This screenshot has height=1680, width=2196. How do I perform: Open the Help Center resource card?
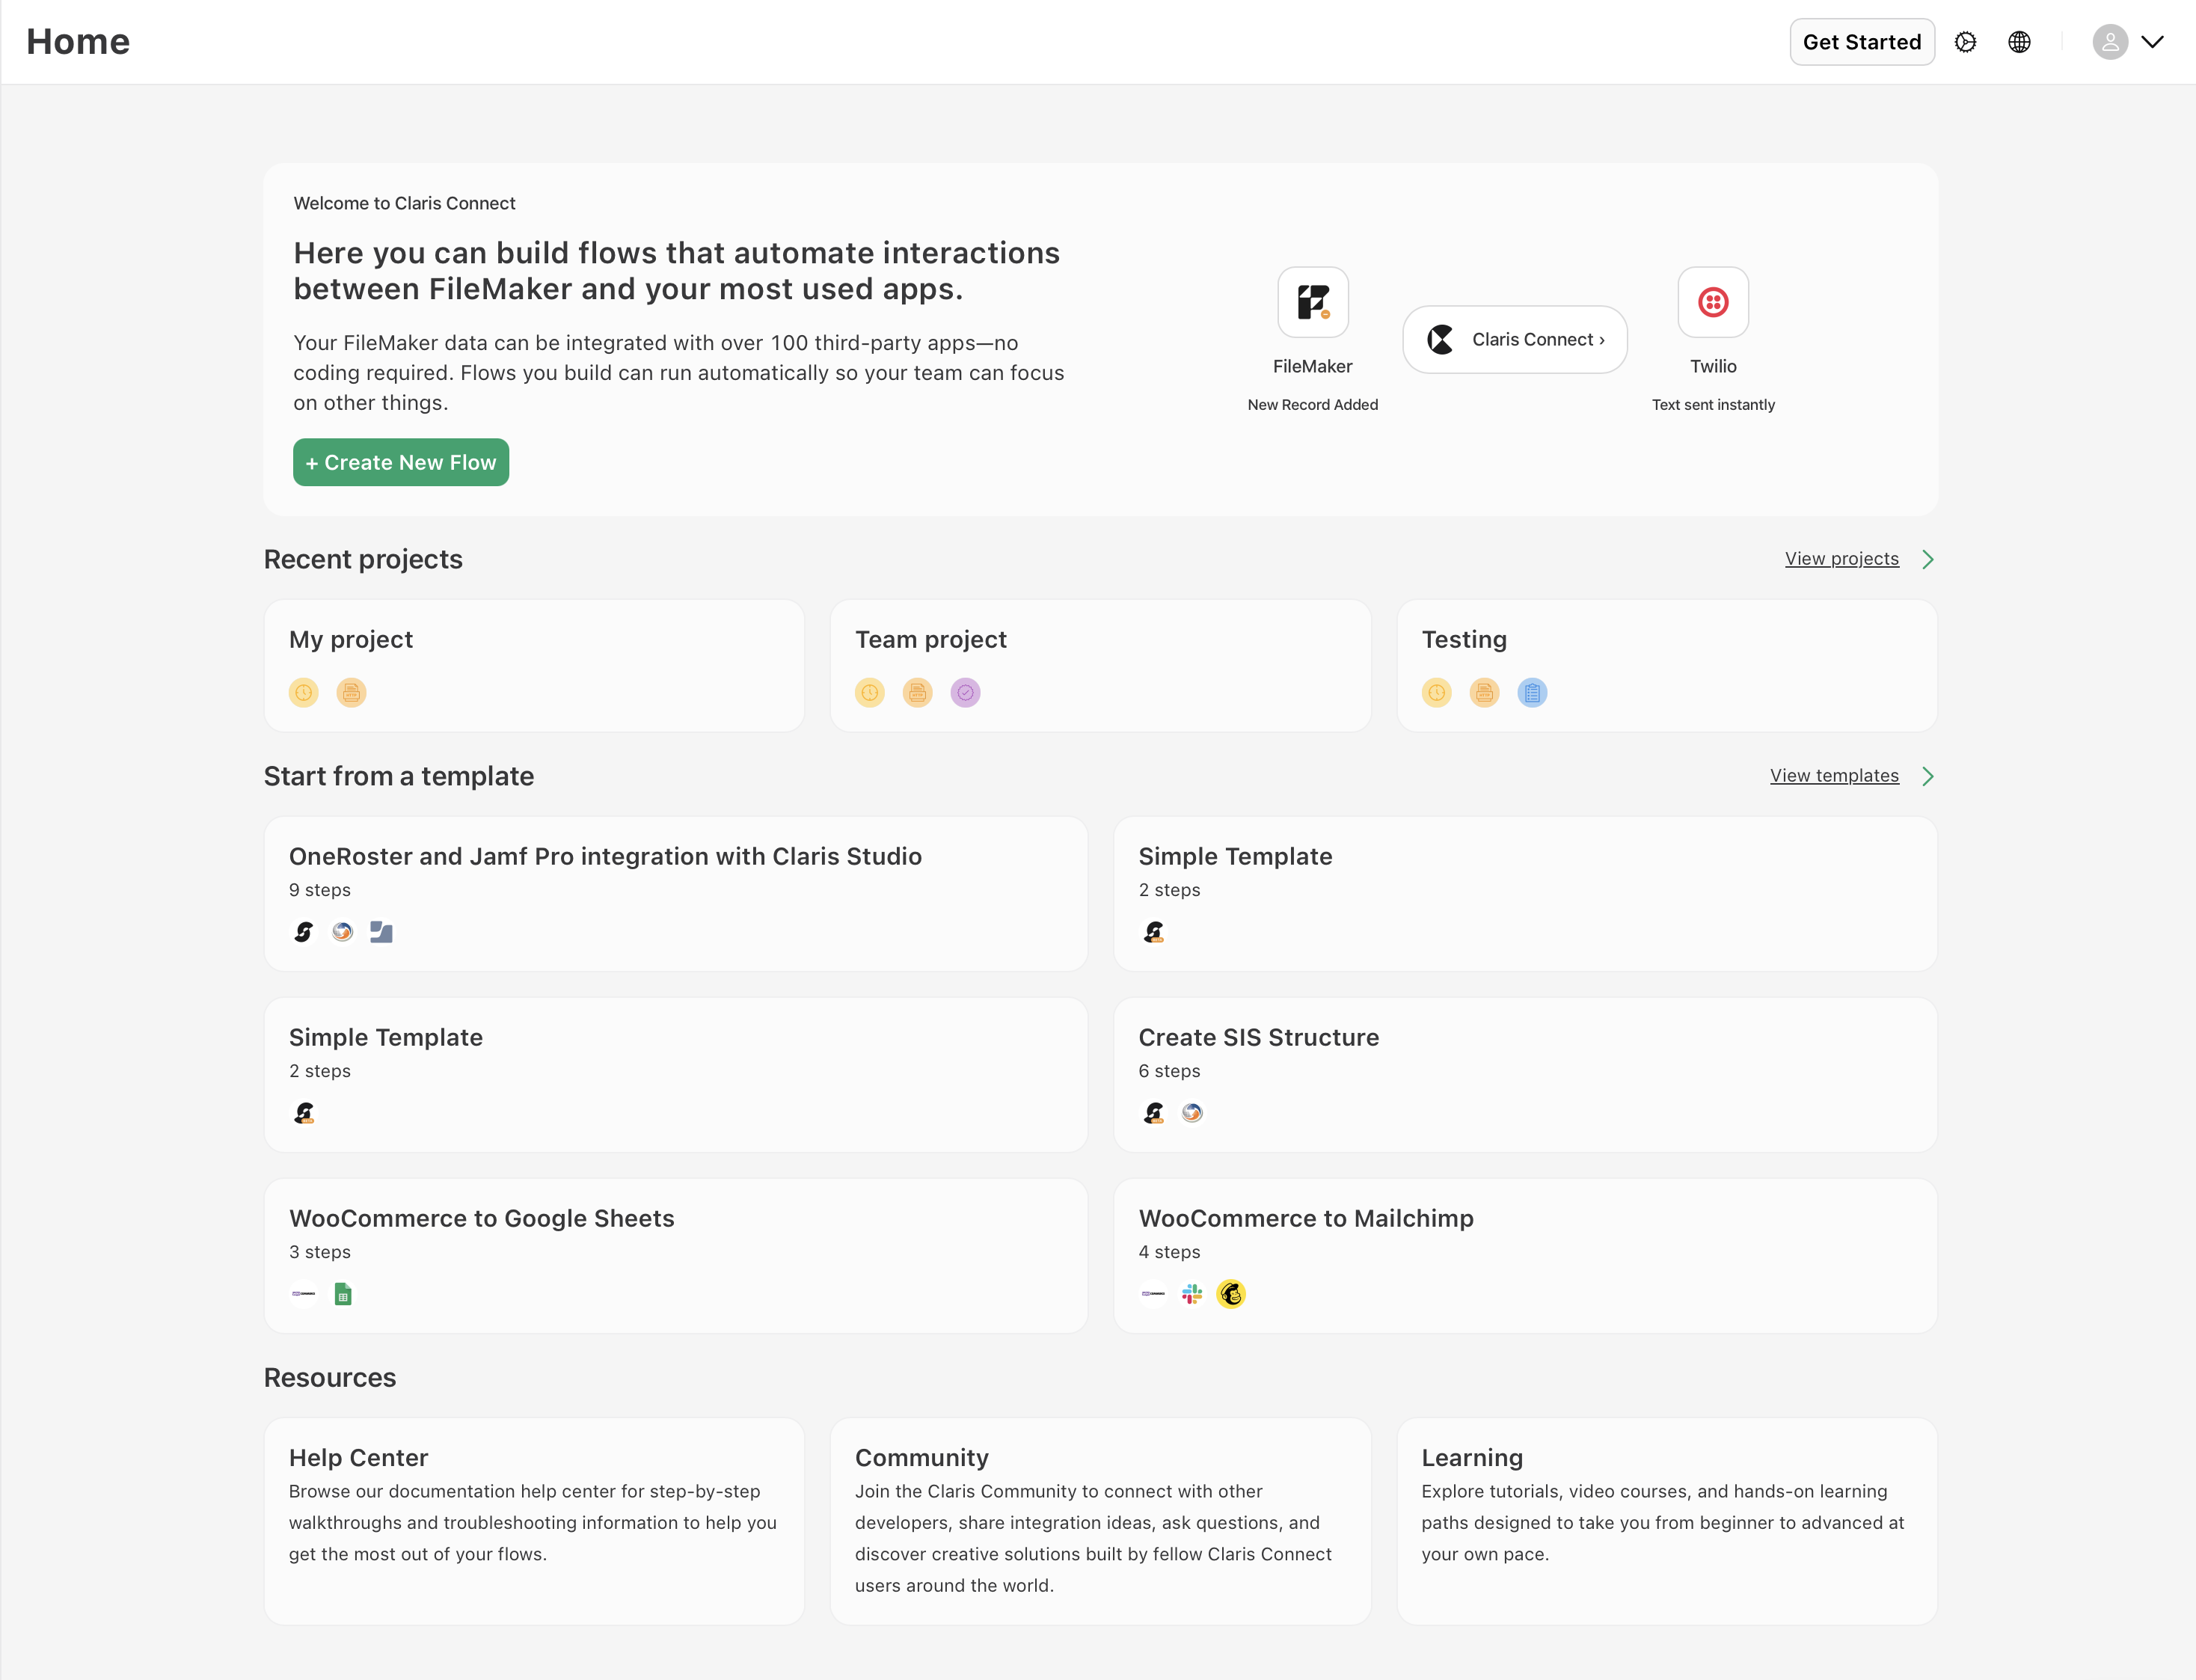tap(534, 1521)
